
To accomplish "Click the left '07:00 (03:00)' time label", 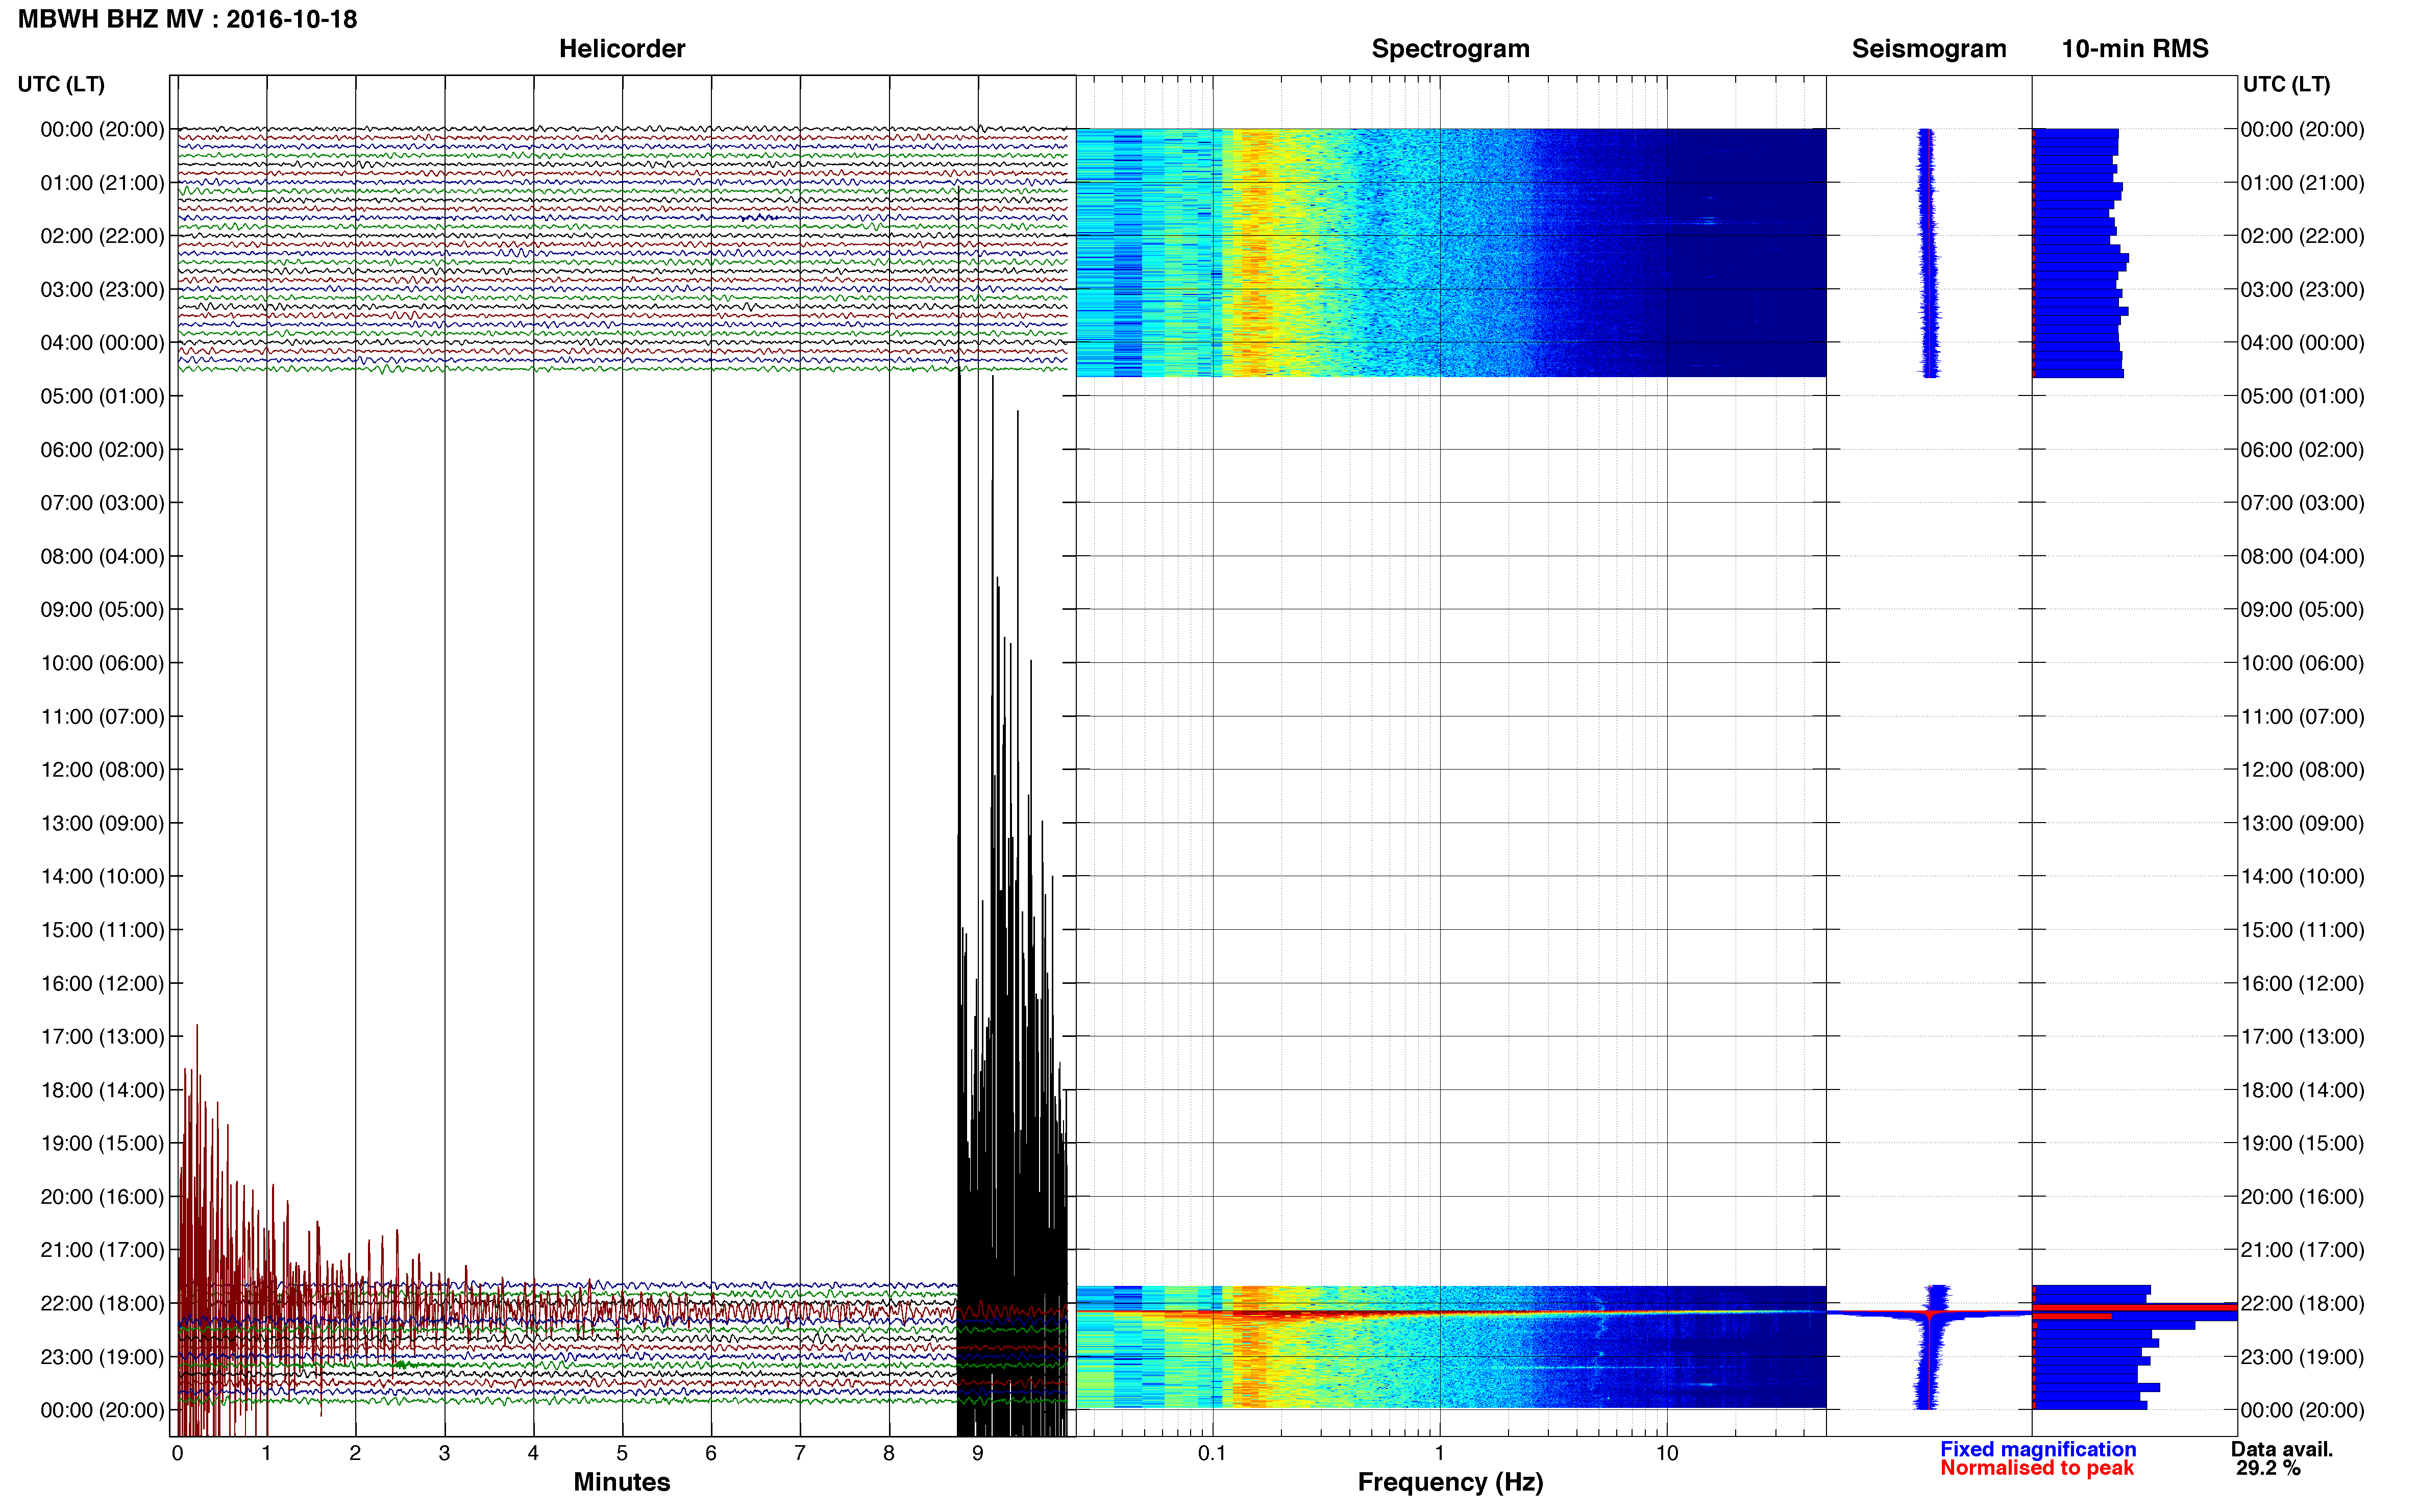I will click(102, 502).
